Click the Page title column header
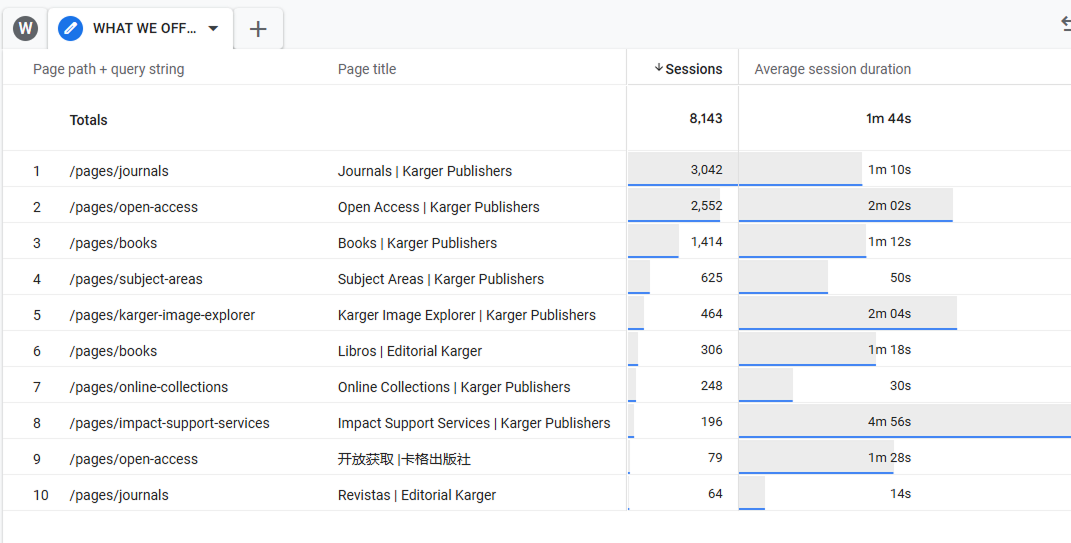1071x543 pixels. (367, 69)
